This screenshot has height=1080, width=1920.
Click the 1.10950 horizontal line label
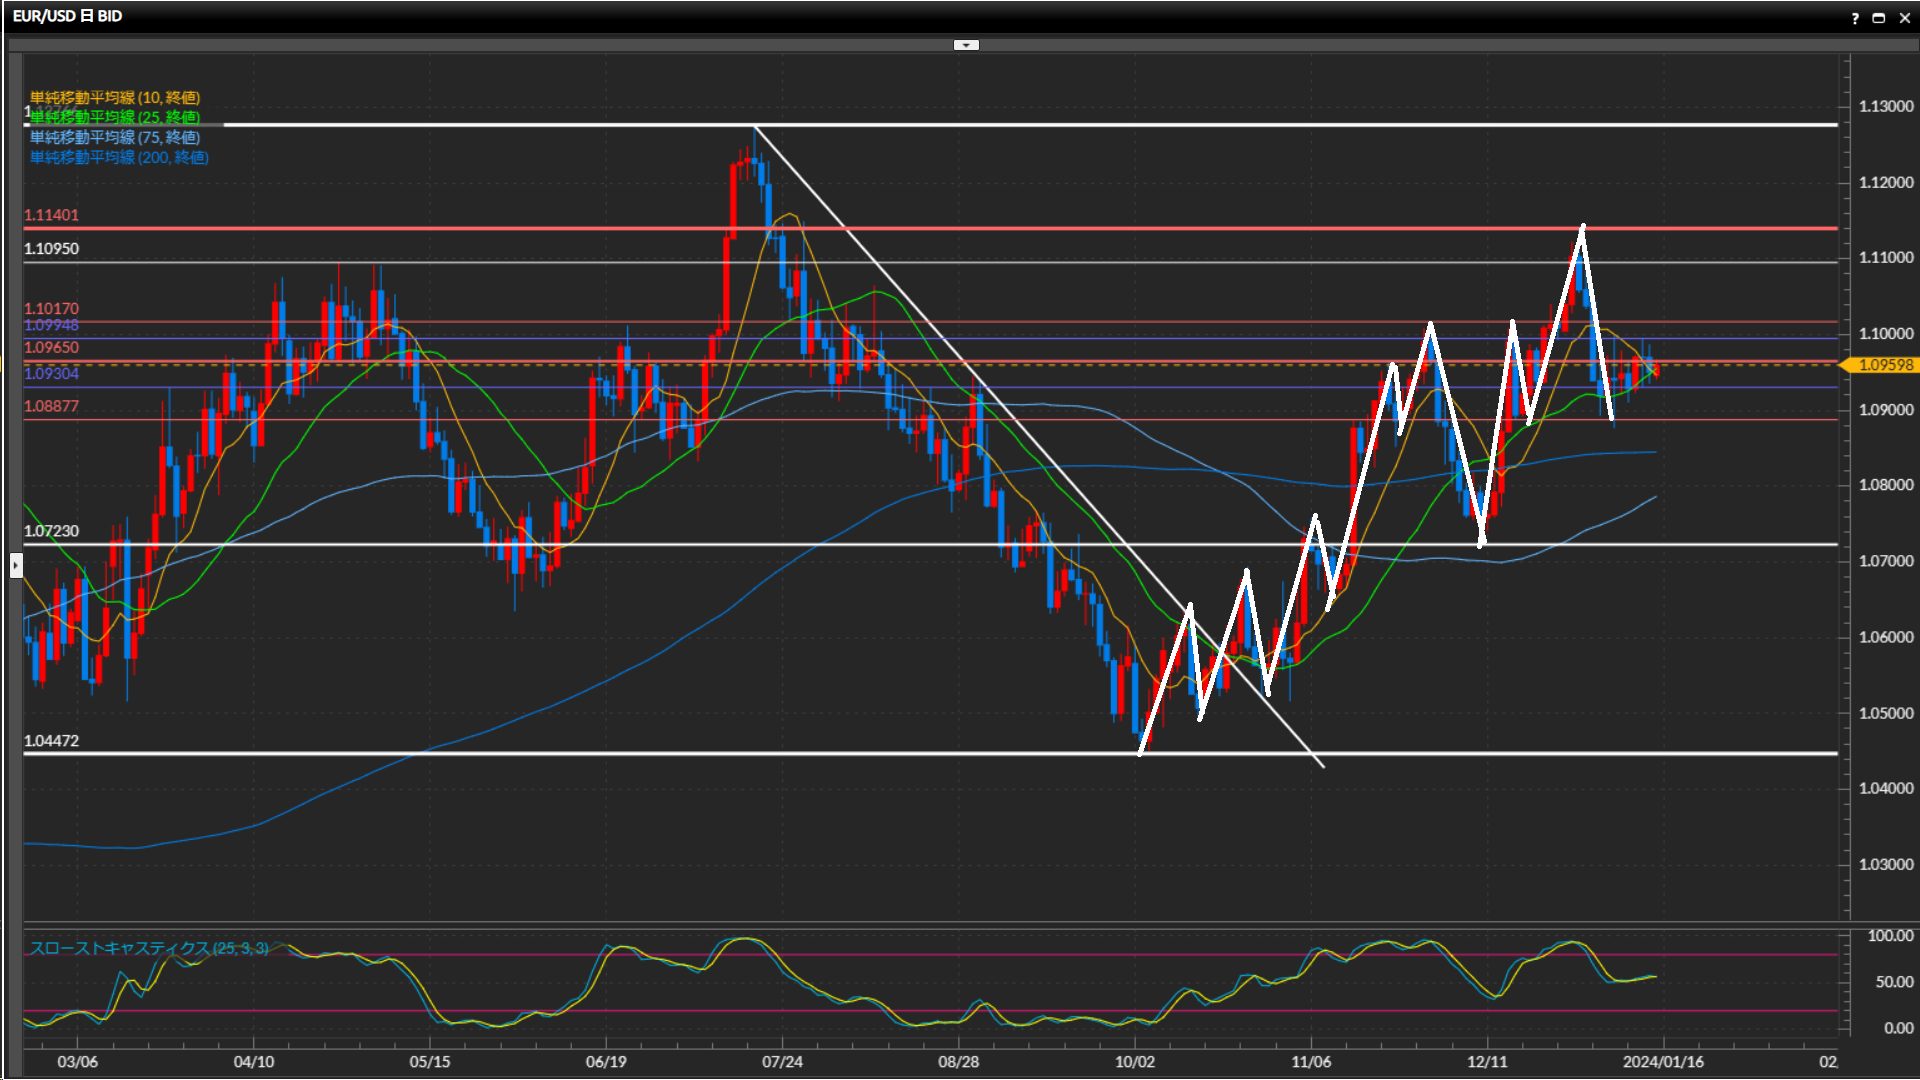tap(51, 249)
